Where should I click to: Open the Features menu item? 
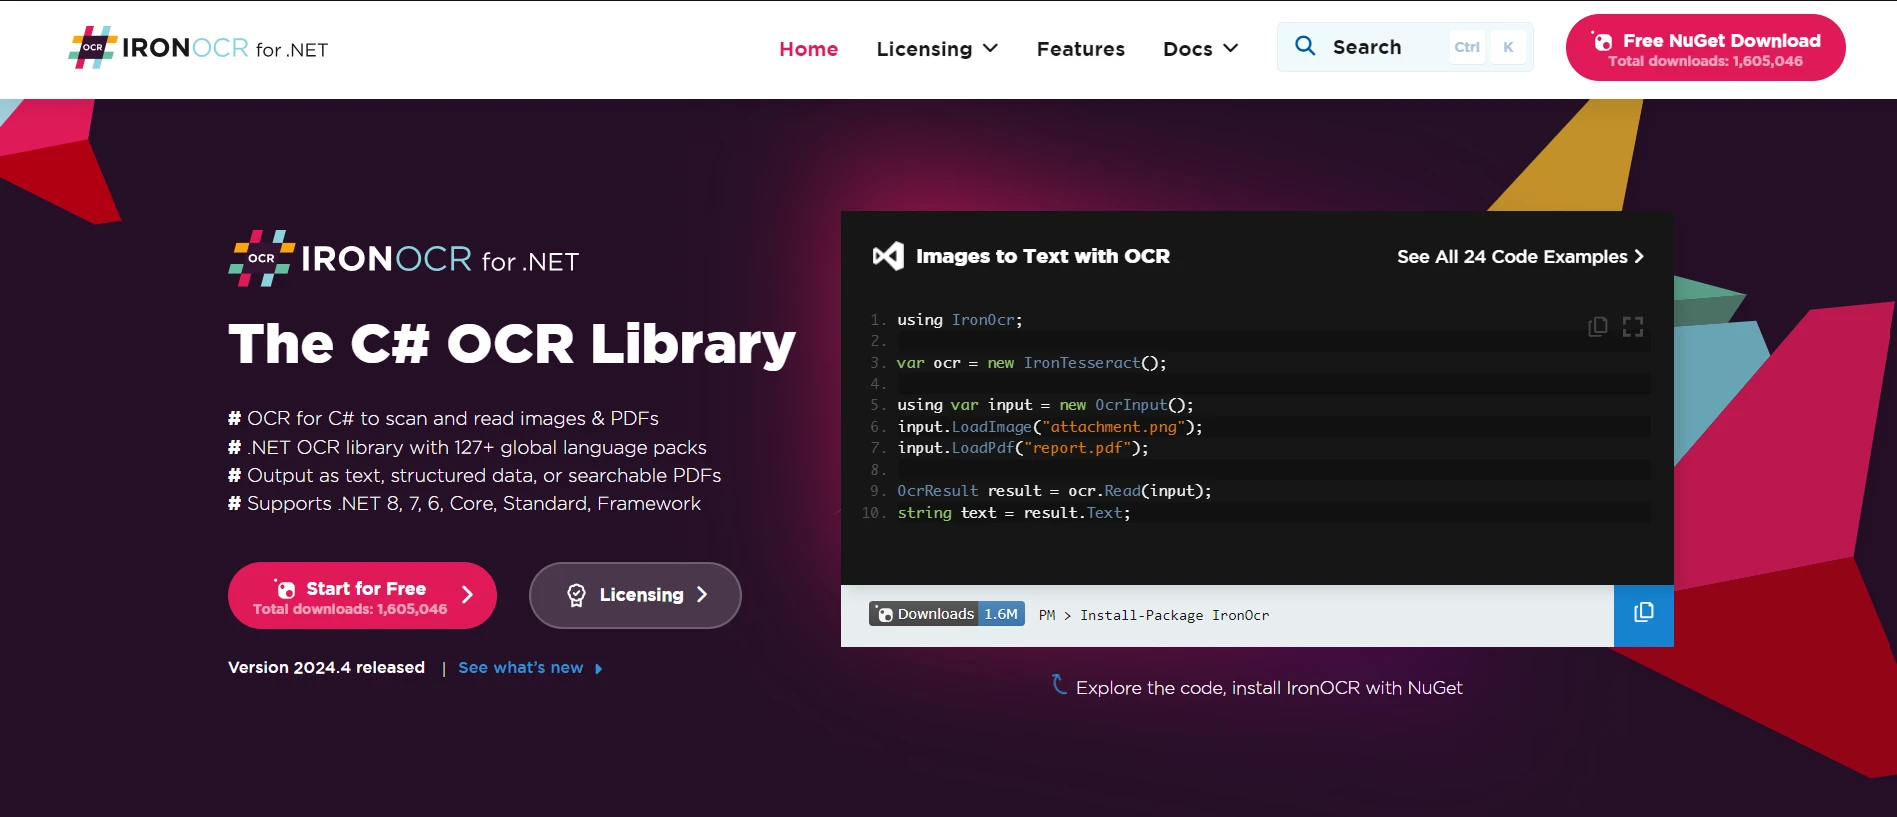[x=1080, y=49]
